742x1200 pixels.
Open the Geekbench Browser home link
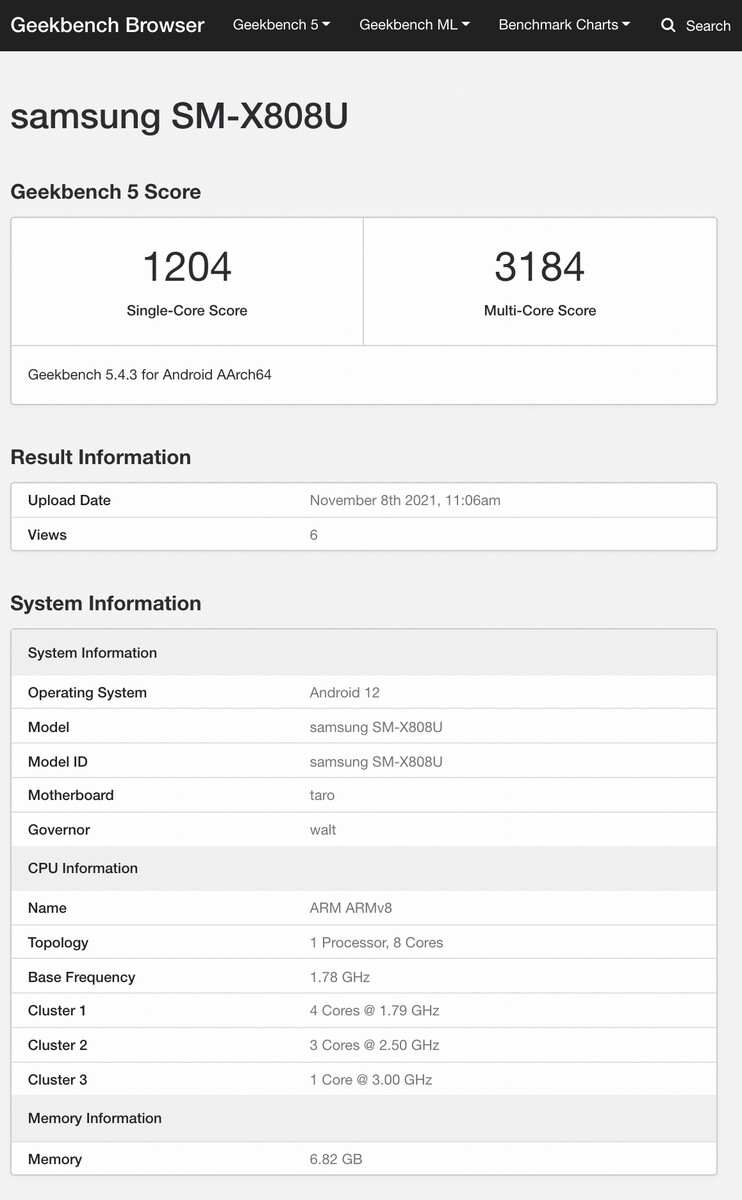tap(107, 25)
